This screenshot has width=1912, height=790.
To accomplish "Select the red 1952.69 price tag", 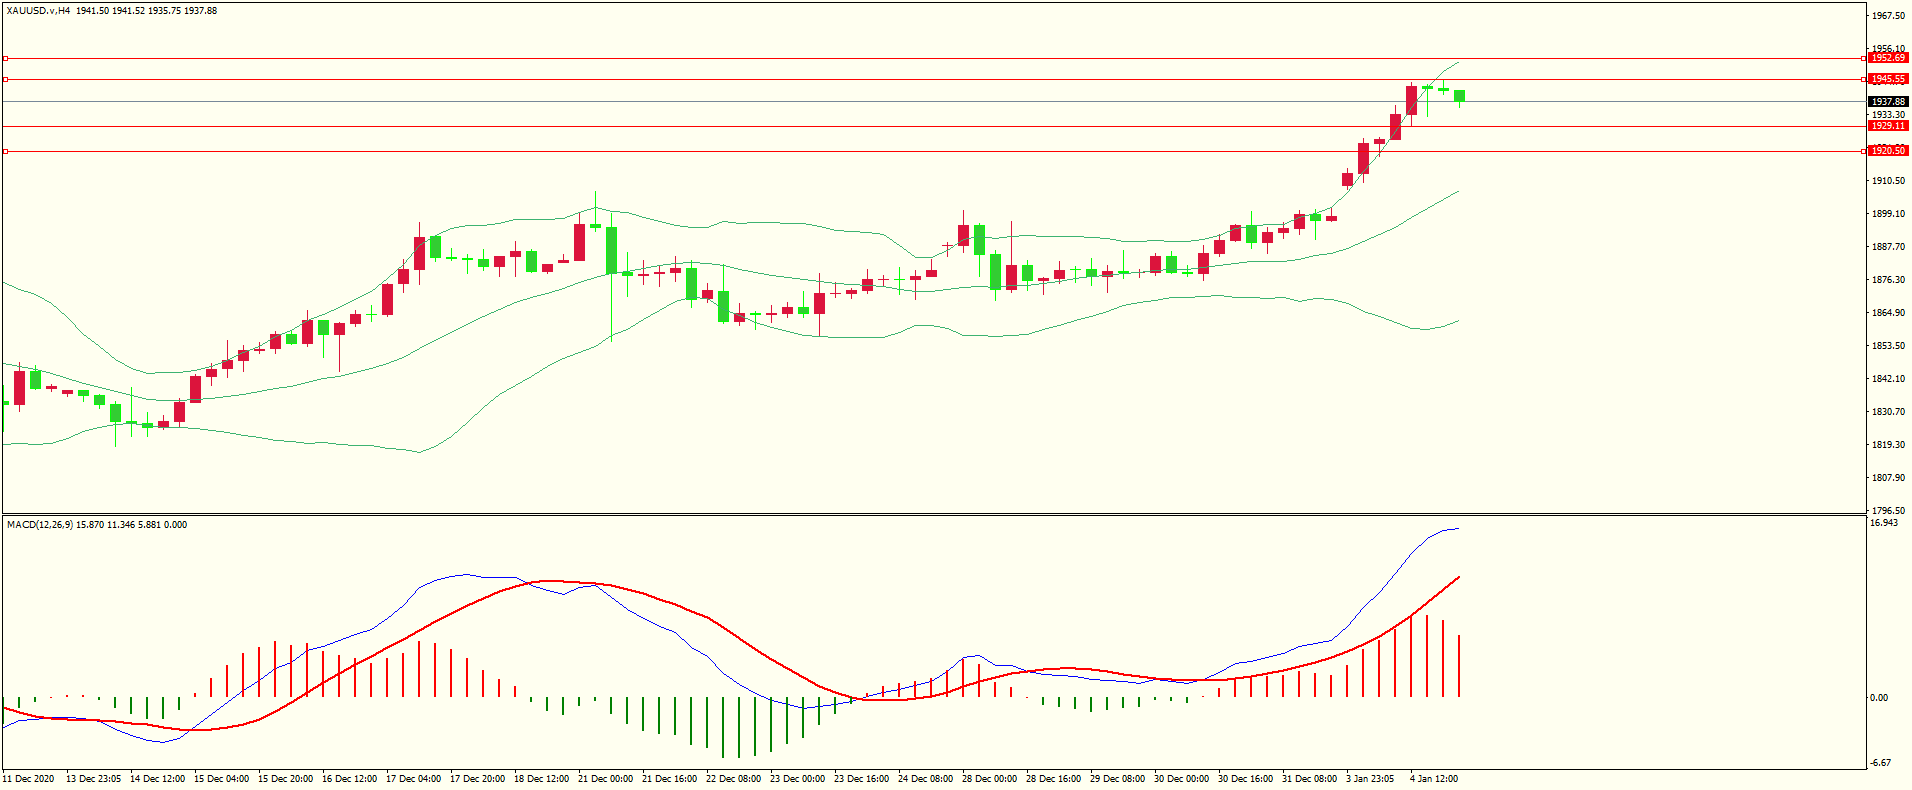I will [x=1889, y=58].
